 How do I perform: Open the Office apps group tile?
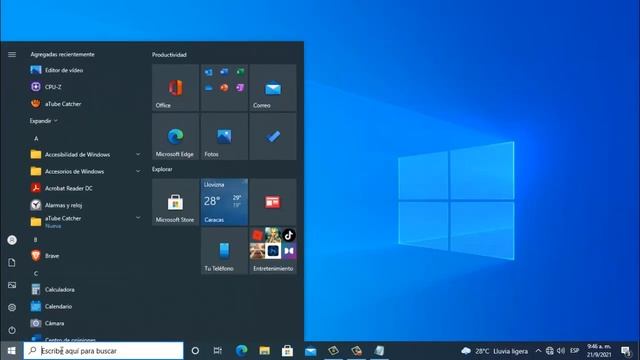224,87
